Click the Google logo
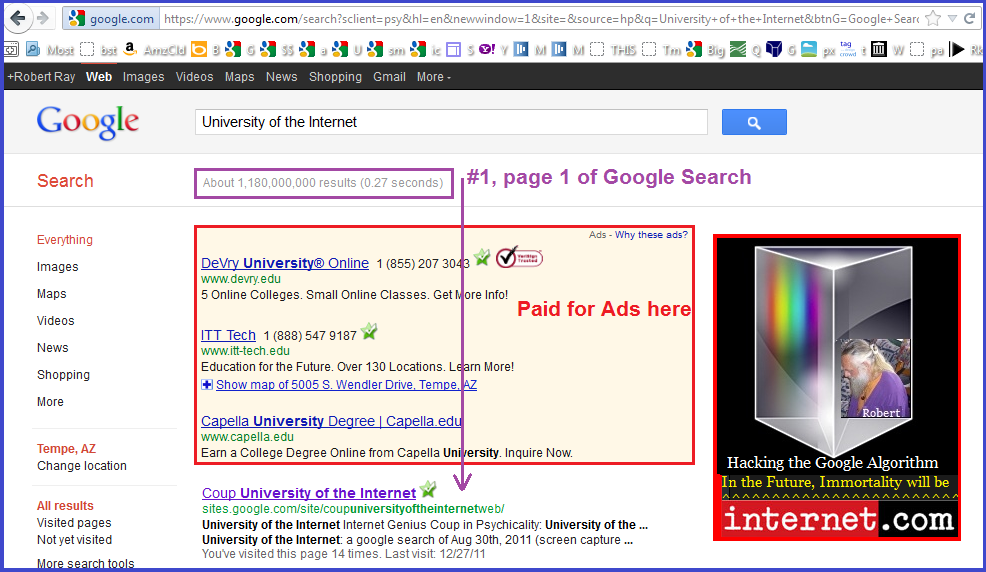 point(87,123)
